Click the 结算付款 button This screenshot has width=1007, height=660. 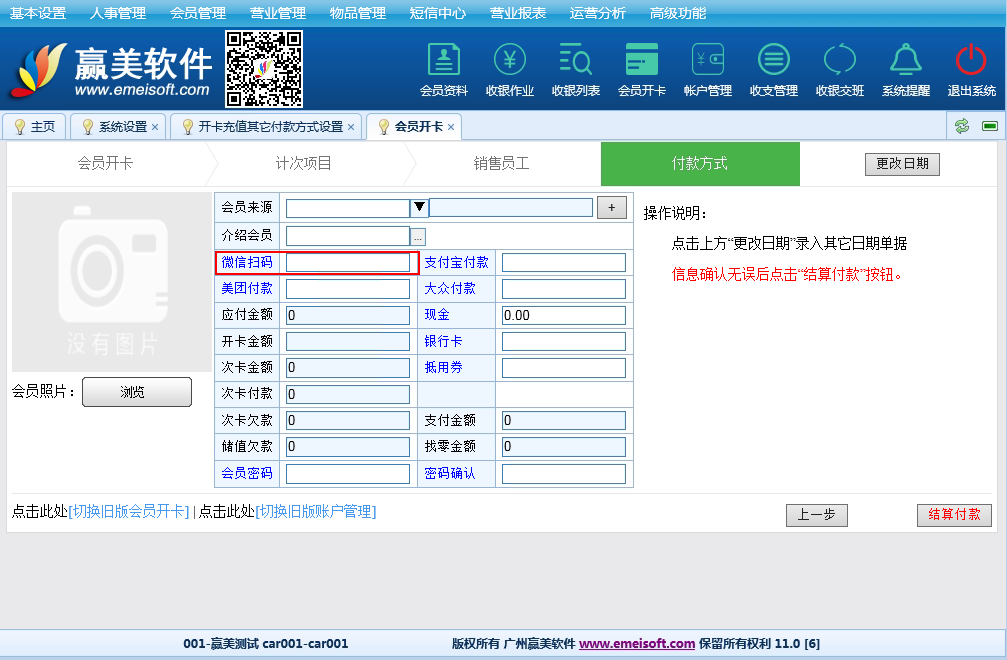954,515
